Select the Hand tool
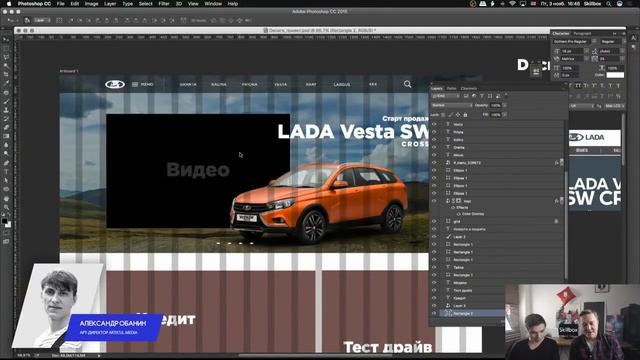This screenshot has height=360, width=640. pyautogui.click(x=6, y=198)
